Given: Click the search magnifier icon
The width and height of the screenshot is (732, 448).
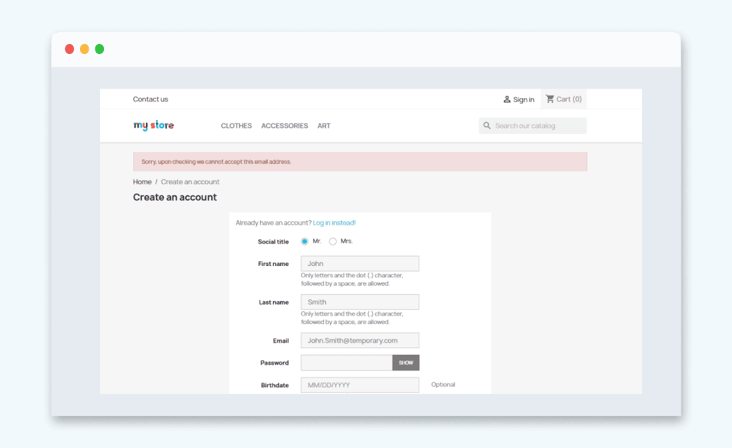Looking at the screenshot, I should coord(487,126).
